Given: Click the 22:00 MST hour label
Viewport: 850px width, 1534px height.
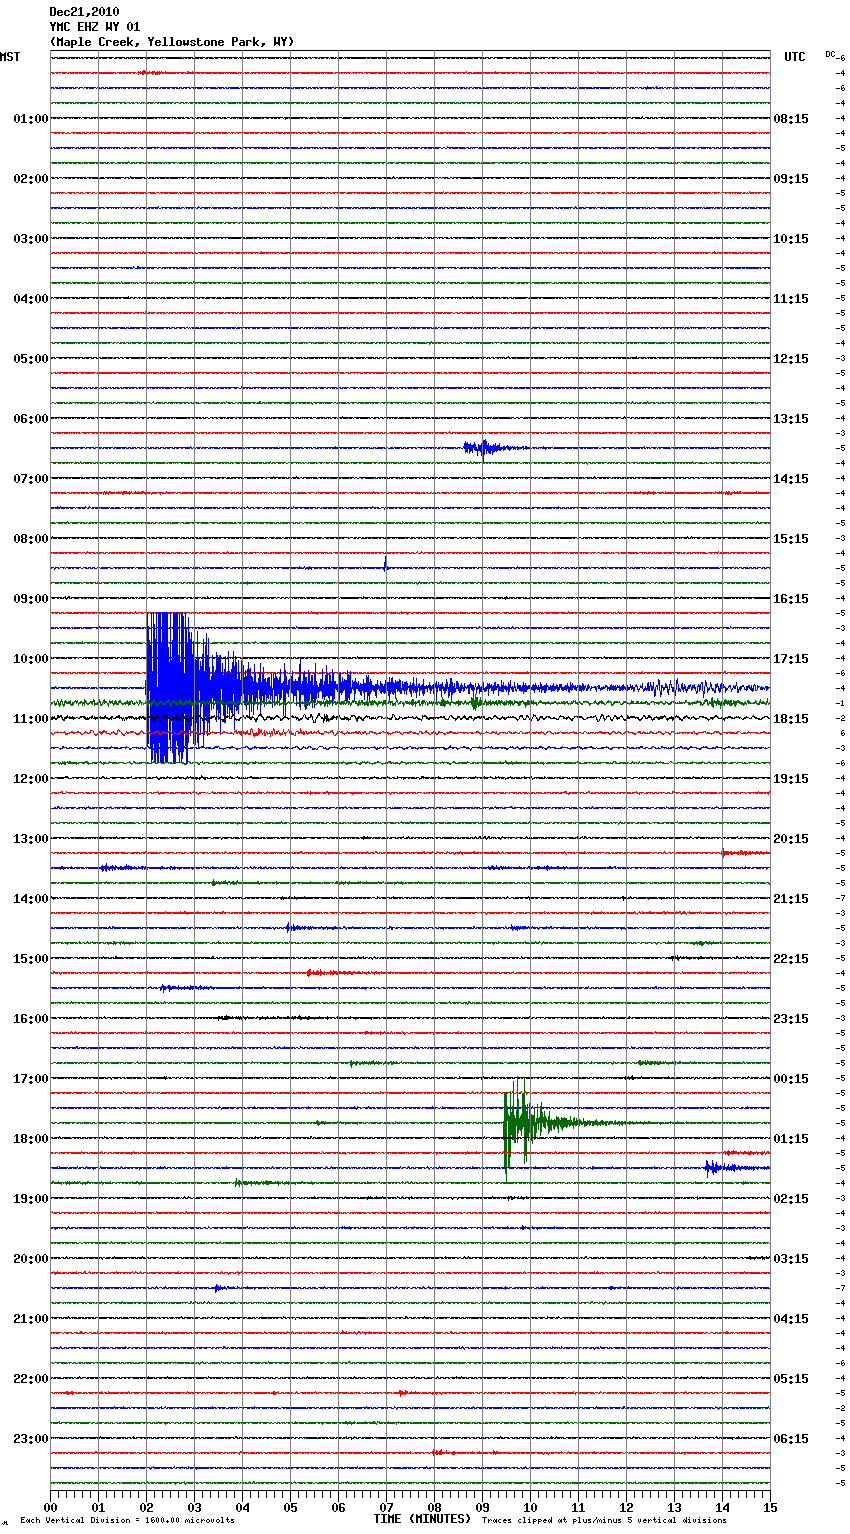Looking at the screenshot, I should [x=31, y=1379].
